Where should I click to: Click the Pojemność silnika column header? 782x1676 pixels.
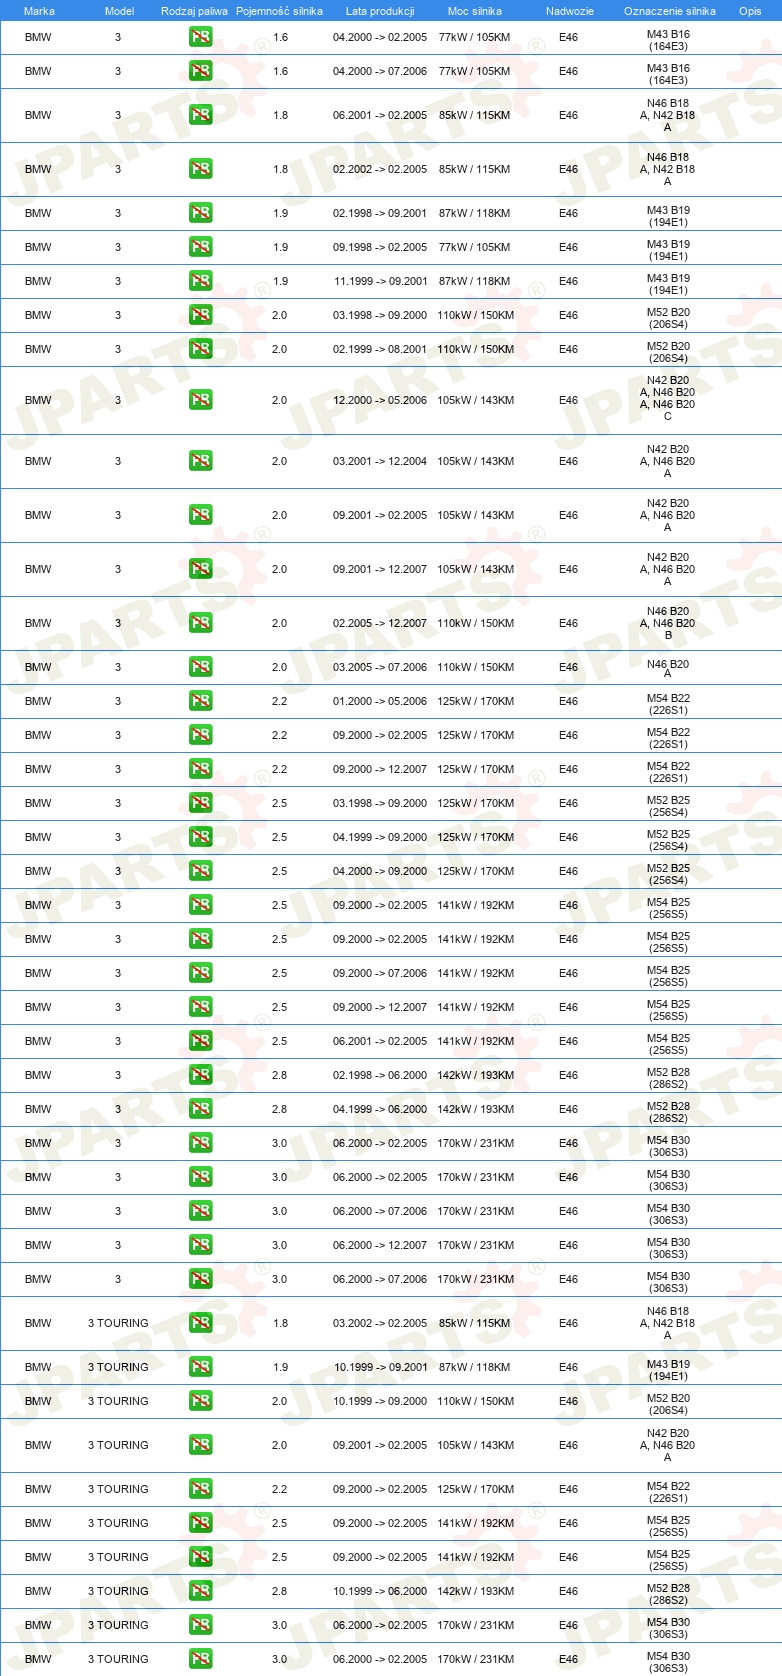pyautogui.click(x=279, y=11)
